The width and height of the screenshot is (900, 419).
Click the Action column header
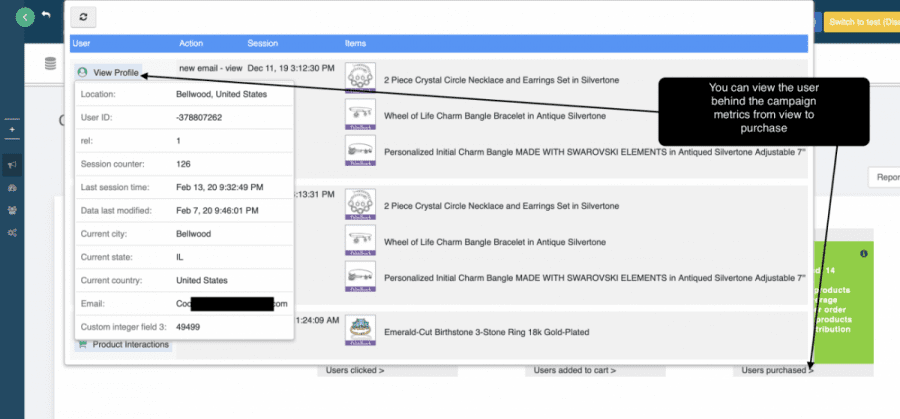tap(191, 44)
